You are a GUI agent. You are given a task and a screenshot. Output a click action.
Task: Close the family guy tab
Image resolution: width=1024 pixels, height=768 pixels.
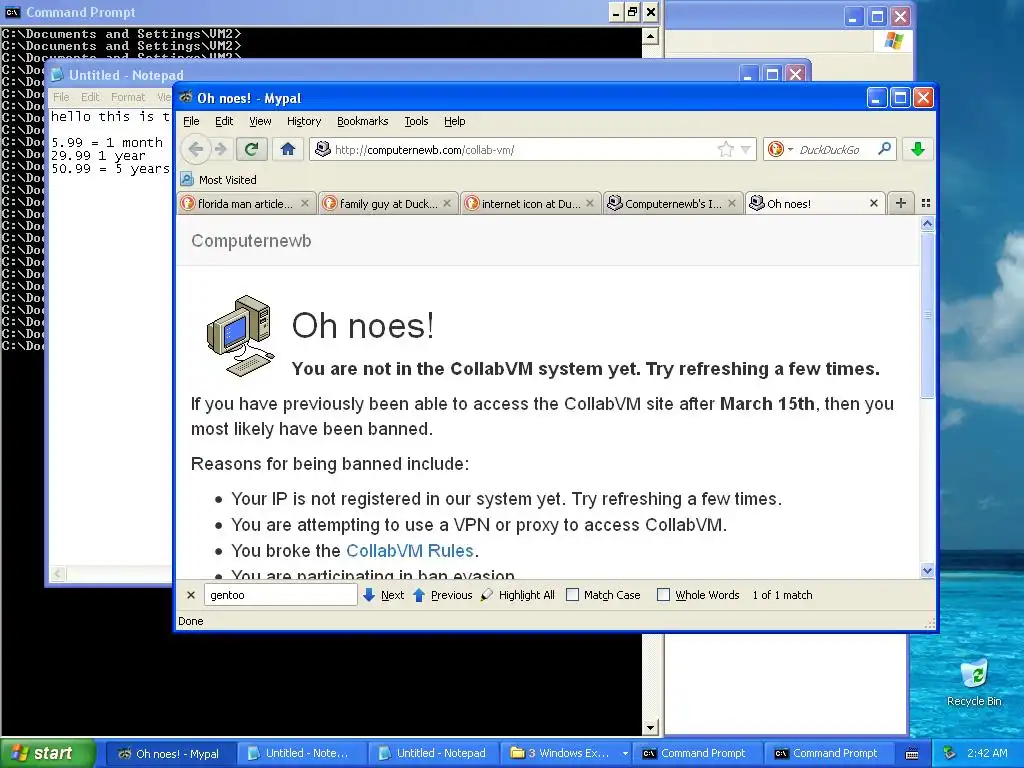447,203
